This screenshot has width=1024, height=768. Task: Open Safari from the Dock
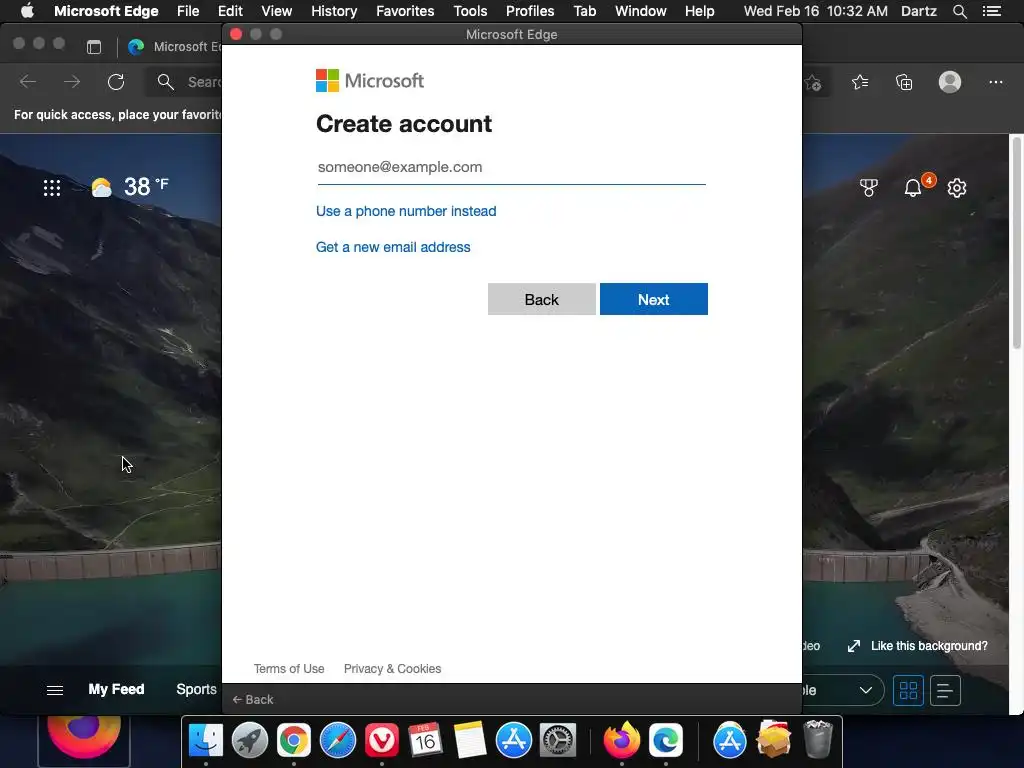click(x=338, y=740)
